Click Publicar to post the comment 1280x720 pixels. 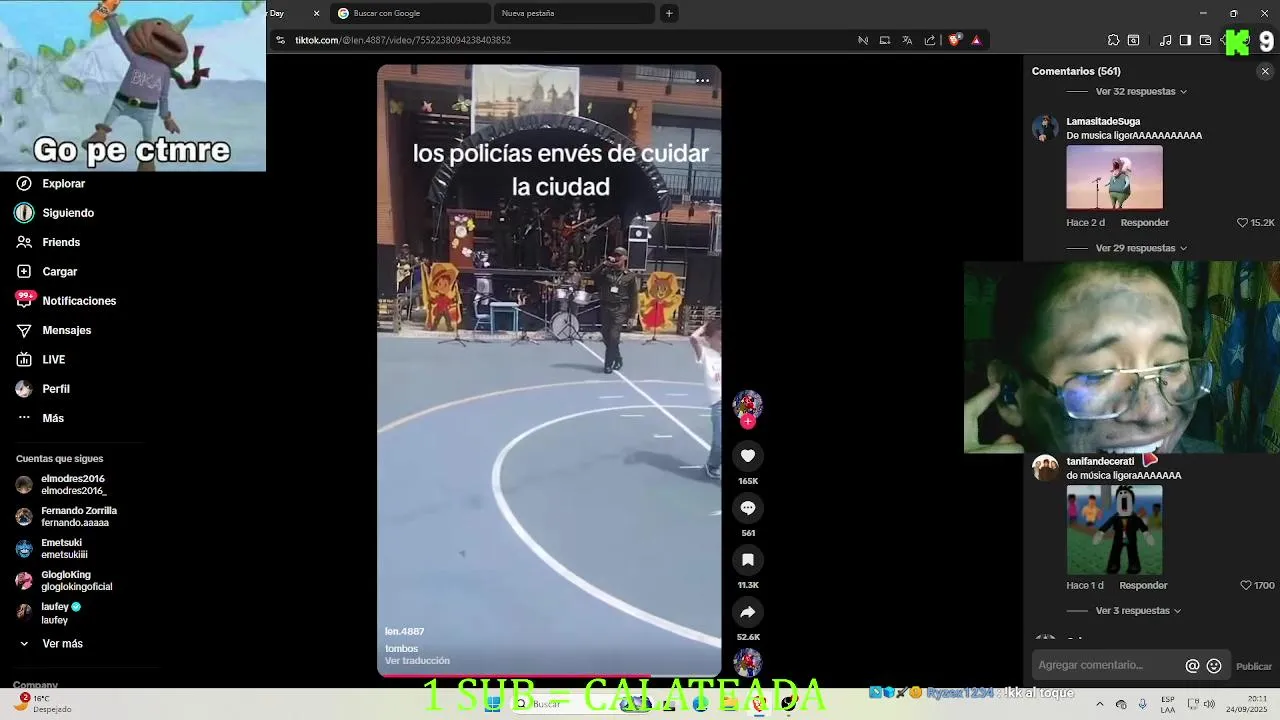point(1254,666)
